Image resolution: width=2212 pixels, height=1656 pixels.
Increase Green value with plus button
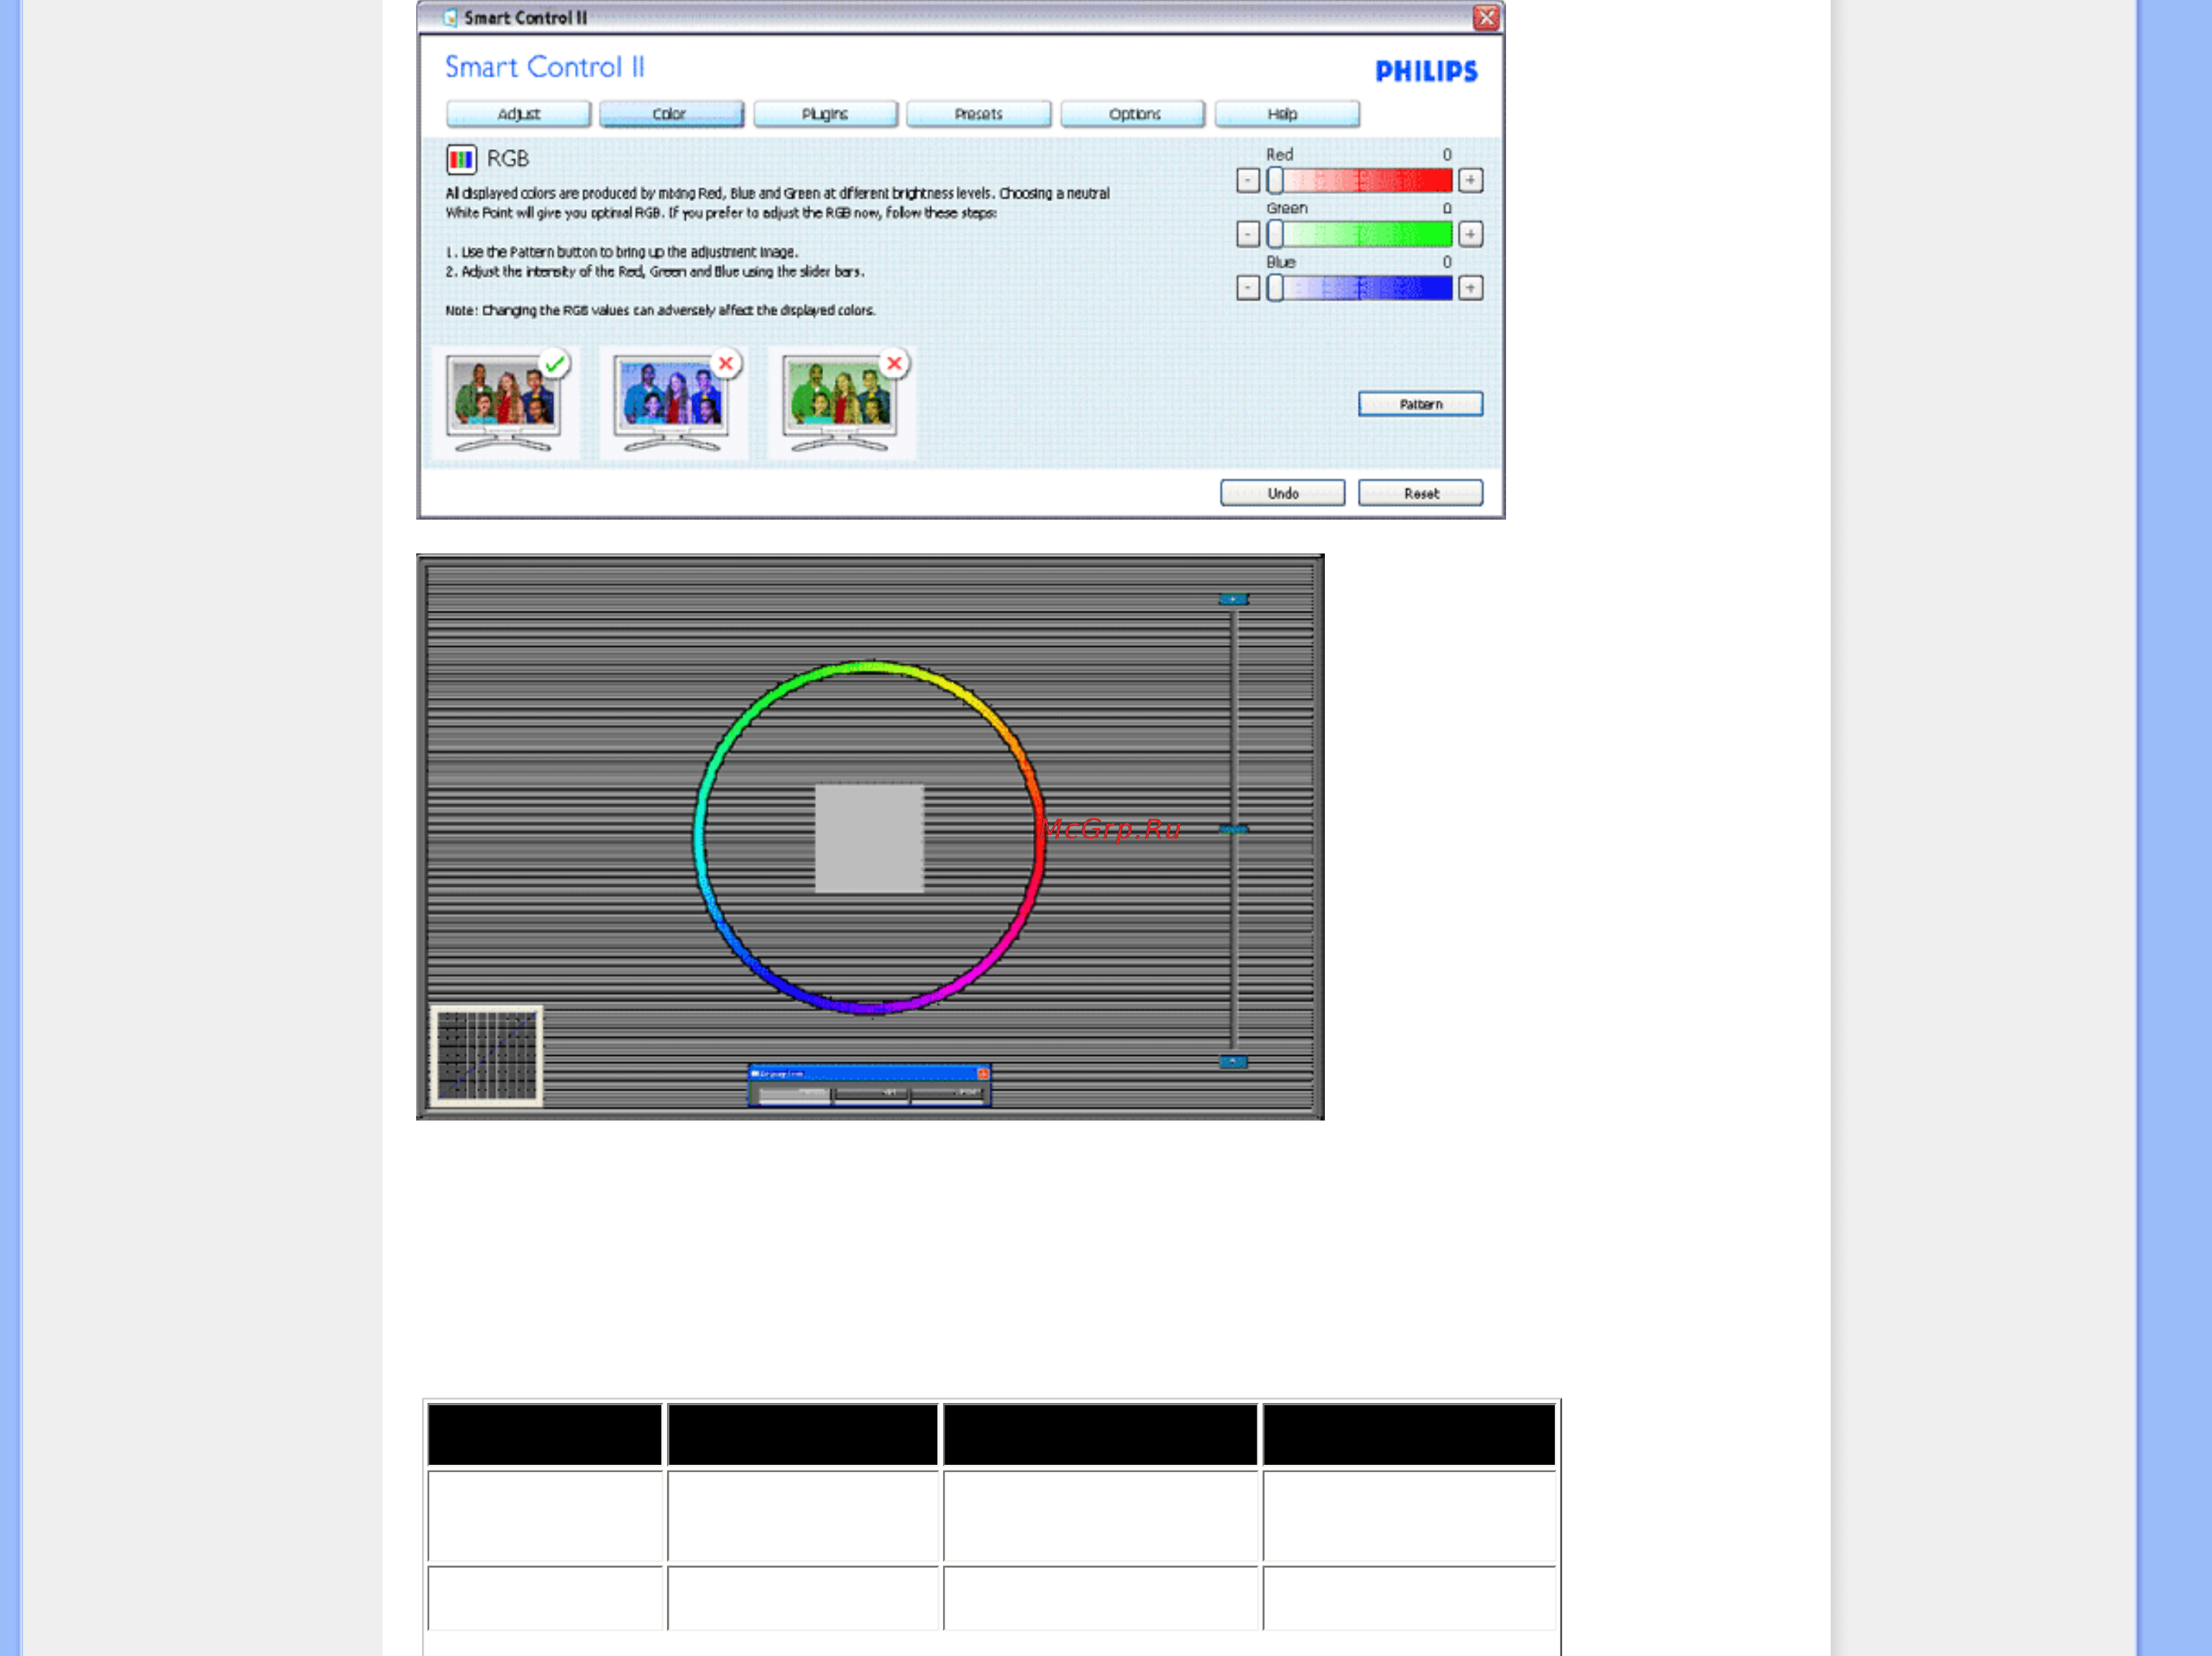1470,234
